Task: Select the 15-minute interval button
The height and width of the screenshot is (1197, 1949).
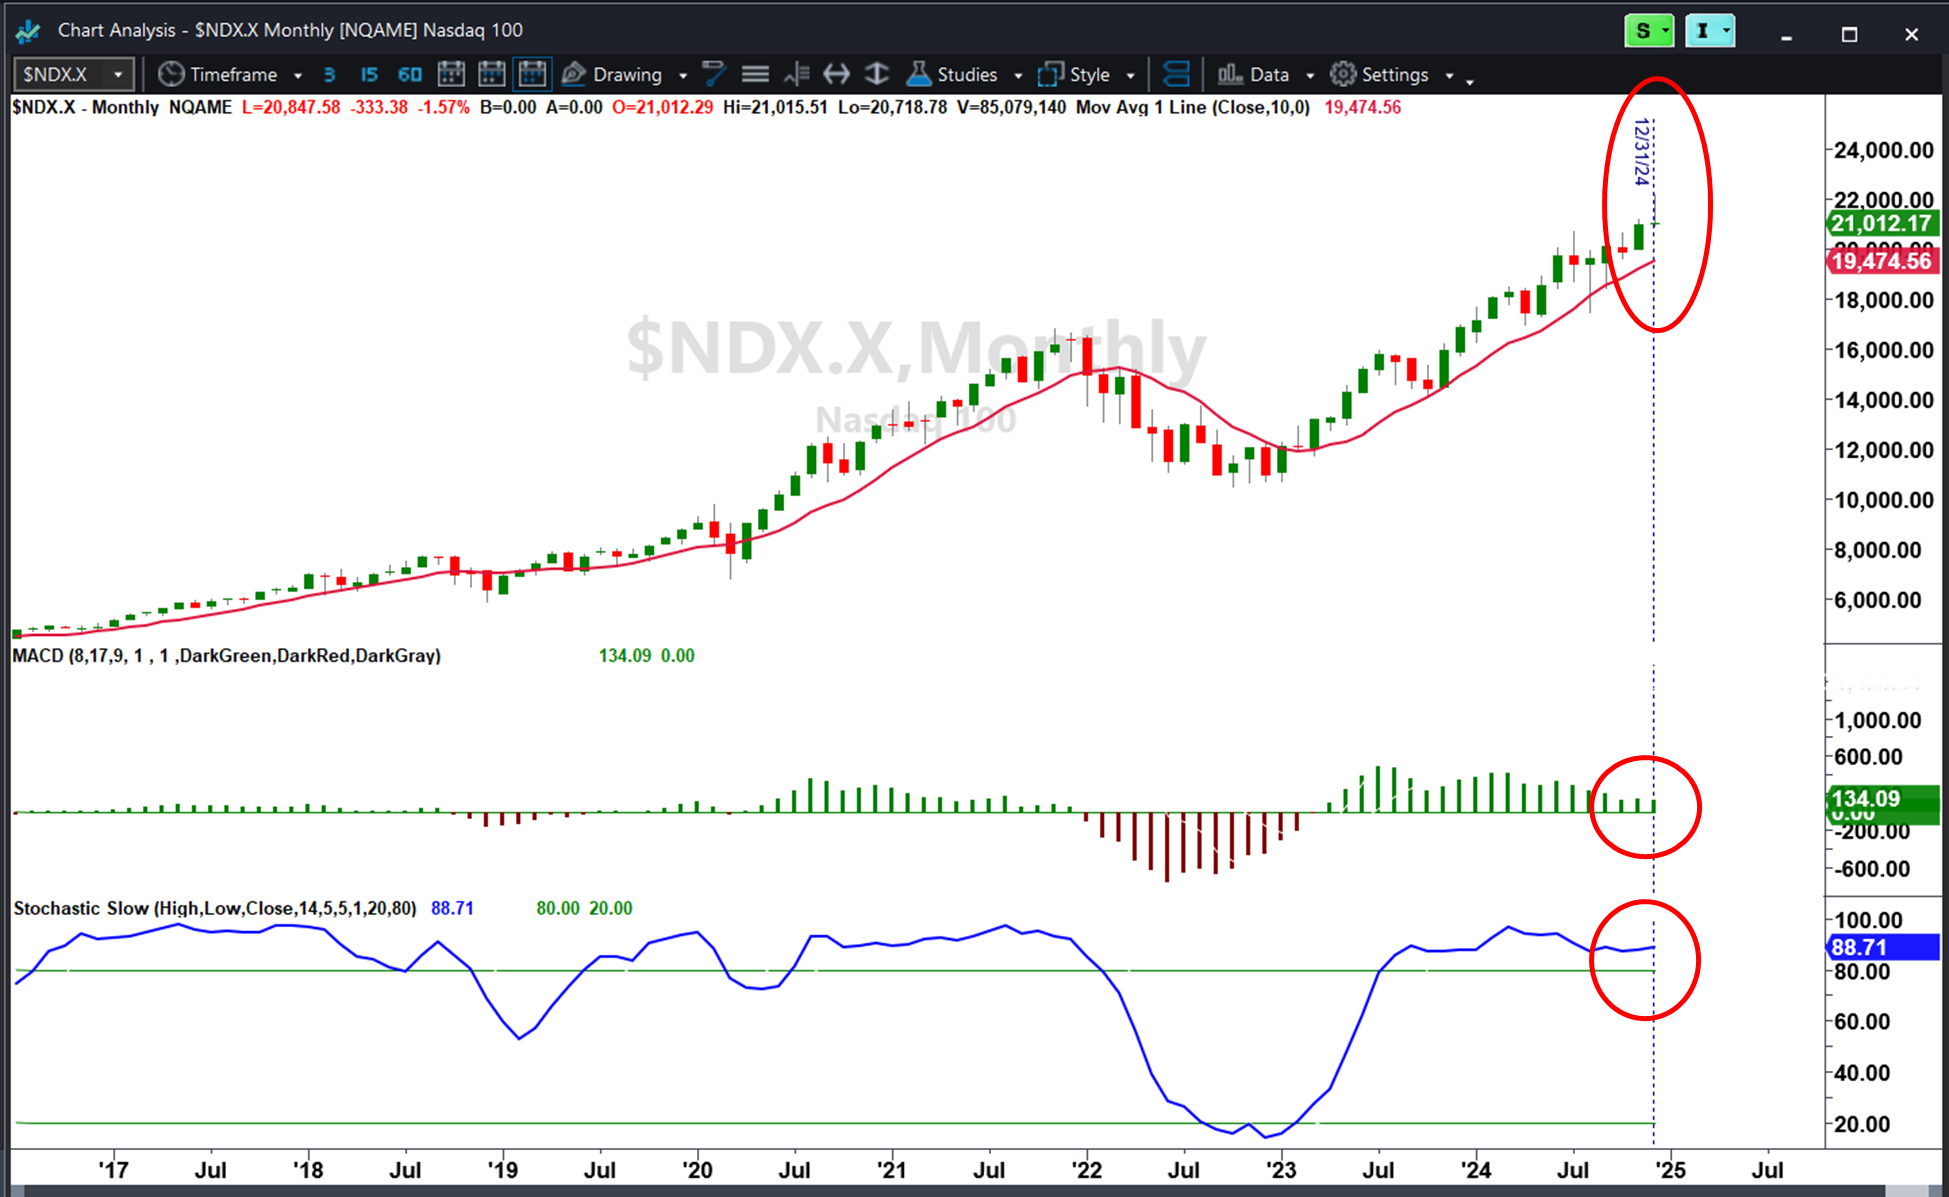Action: tap(369, 74)
